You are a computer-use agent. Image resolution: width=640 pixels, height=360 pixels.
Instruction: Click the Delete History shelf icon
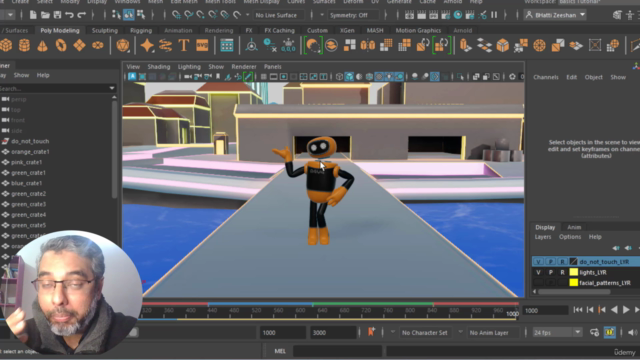pyautogui.click(x=270, y=45)
